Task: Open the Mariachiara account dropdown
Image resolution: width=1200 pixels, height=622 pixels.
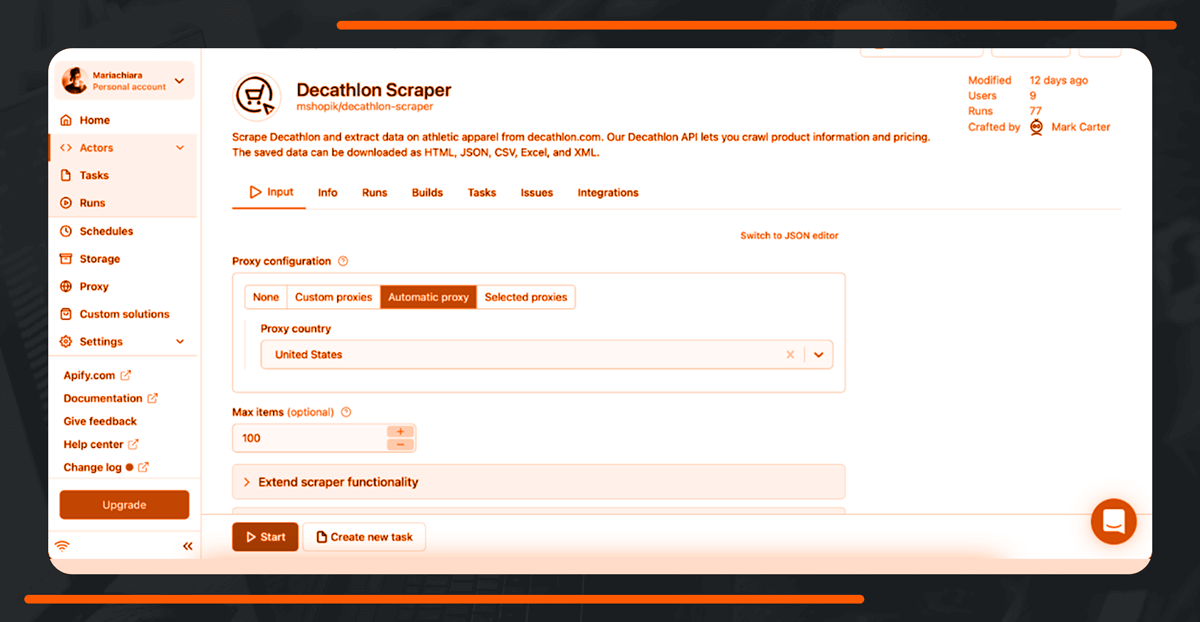Action: click(x=179, y=81)
